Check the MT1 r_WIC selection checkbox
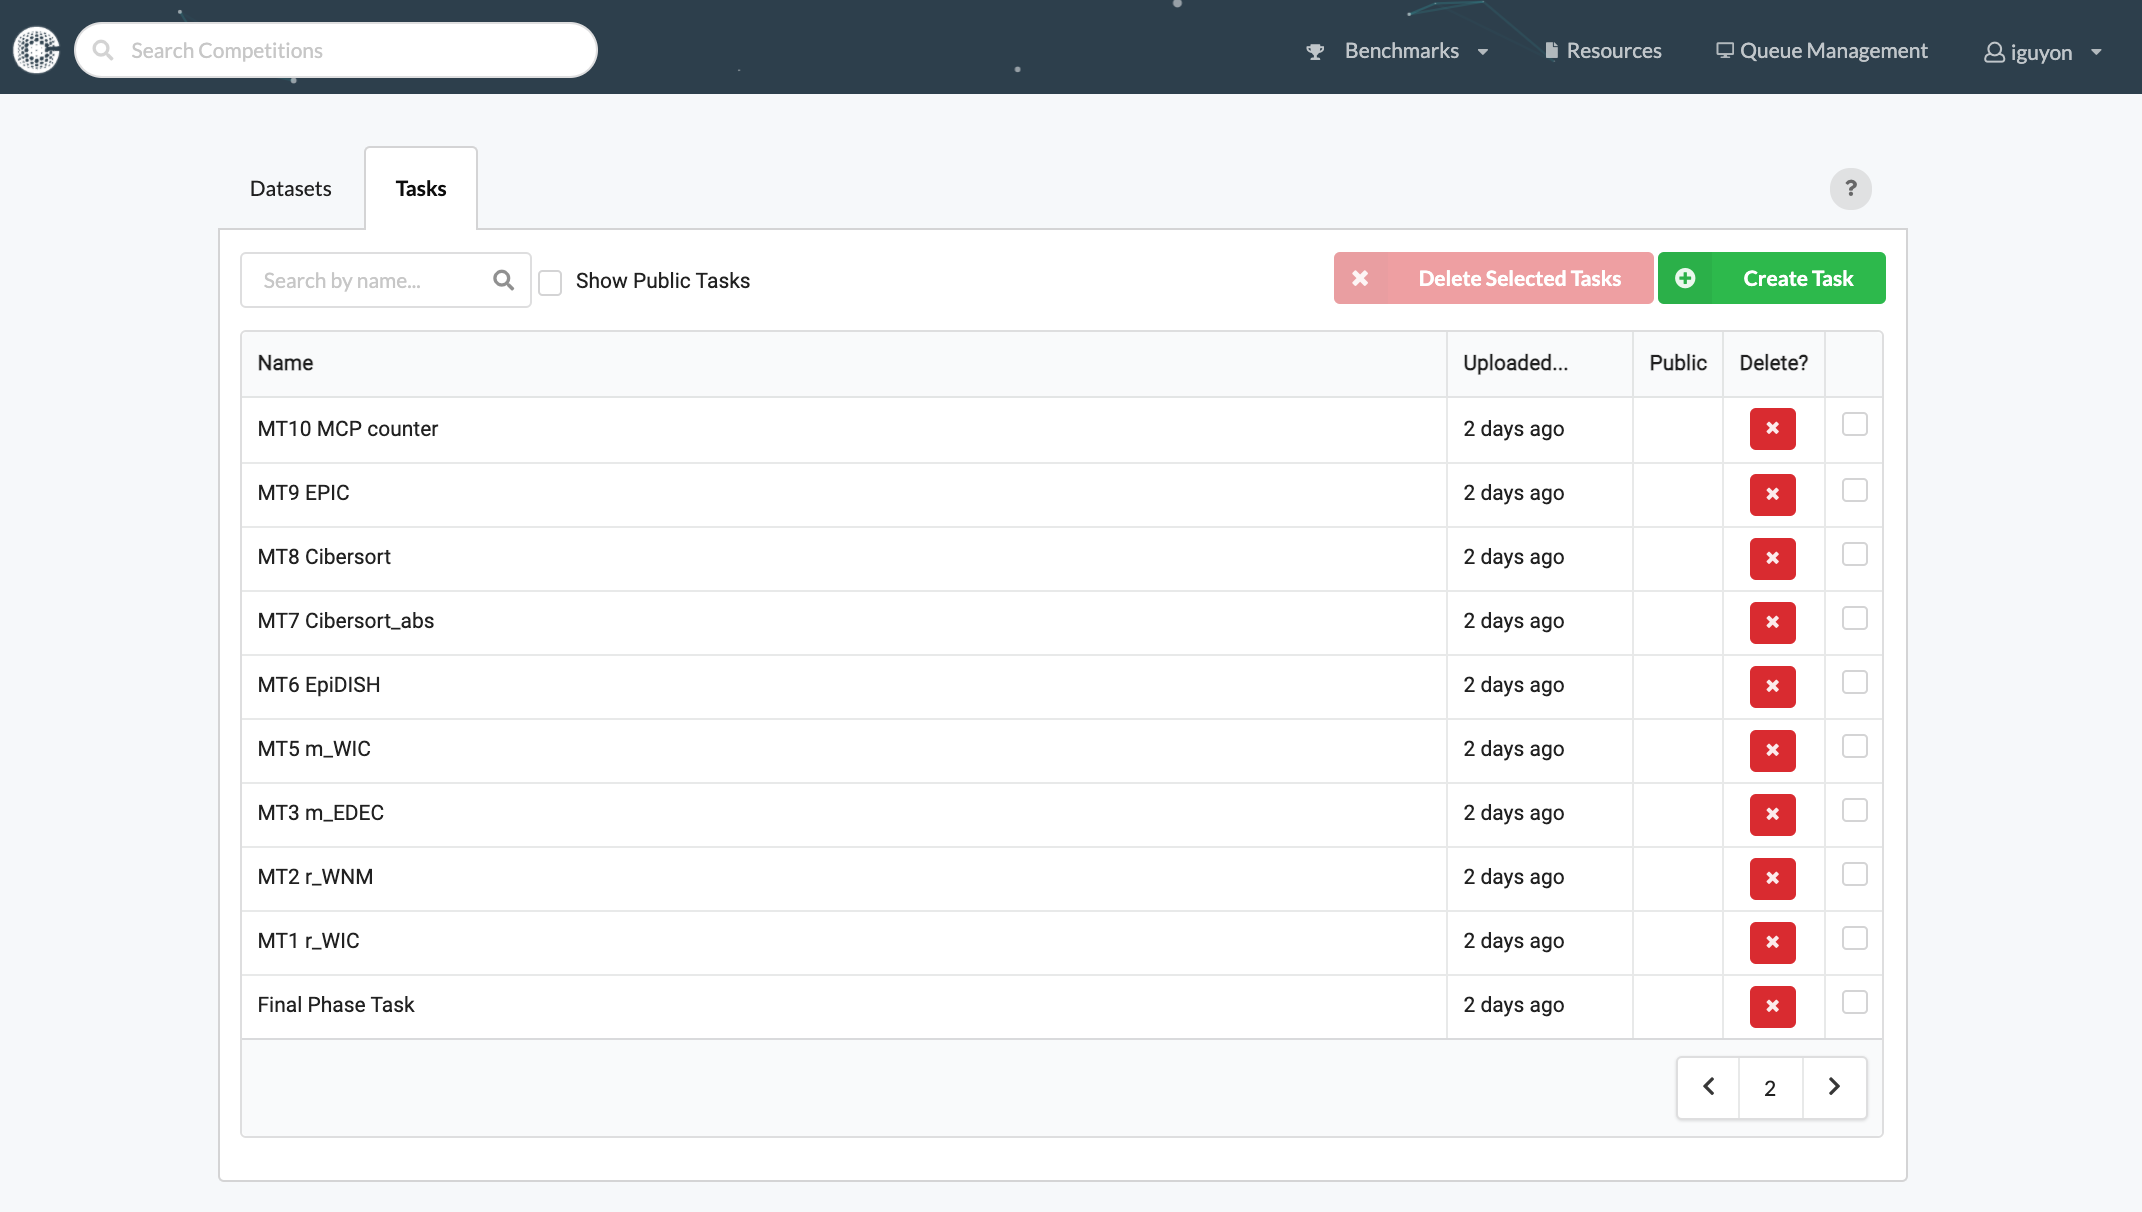The width and height of the screenshot is (2142, 1212). (x=1855, y=938)
